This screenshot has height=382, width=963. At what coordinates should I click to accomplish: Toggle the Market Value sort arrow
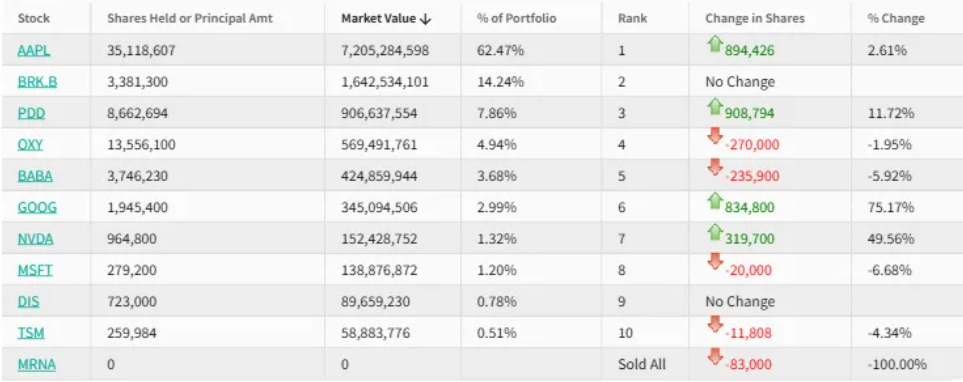pos(426,19)
